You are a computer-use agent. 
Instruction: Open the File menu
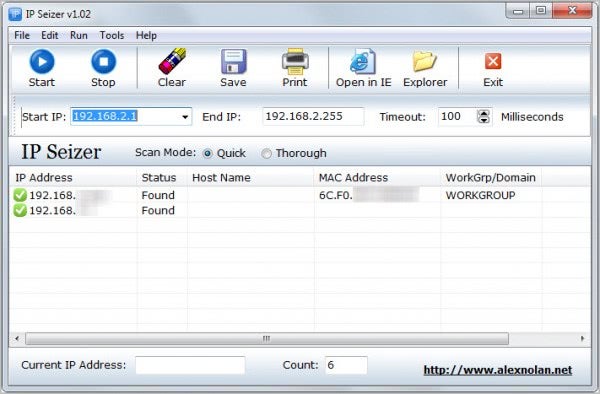[x=22, y=35]
